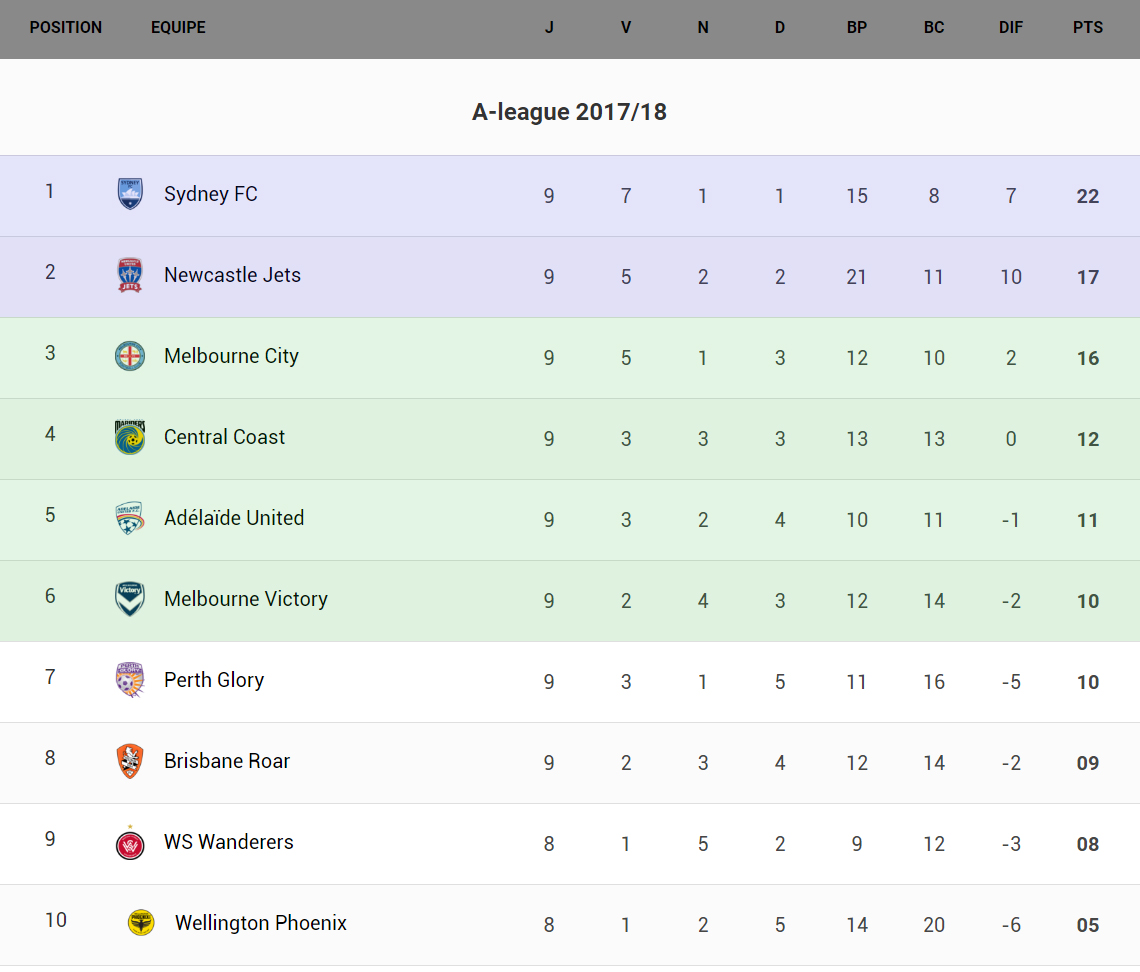Click the BP goals-for column header
The height and width of the screenshot is (972, 1140).
pos(857,28)
